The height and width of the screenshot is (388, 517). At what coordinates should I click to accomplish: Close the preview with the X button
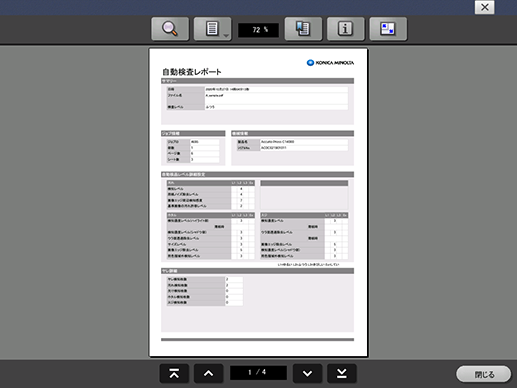click(x=485, y=7)
